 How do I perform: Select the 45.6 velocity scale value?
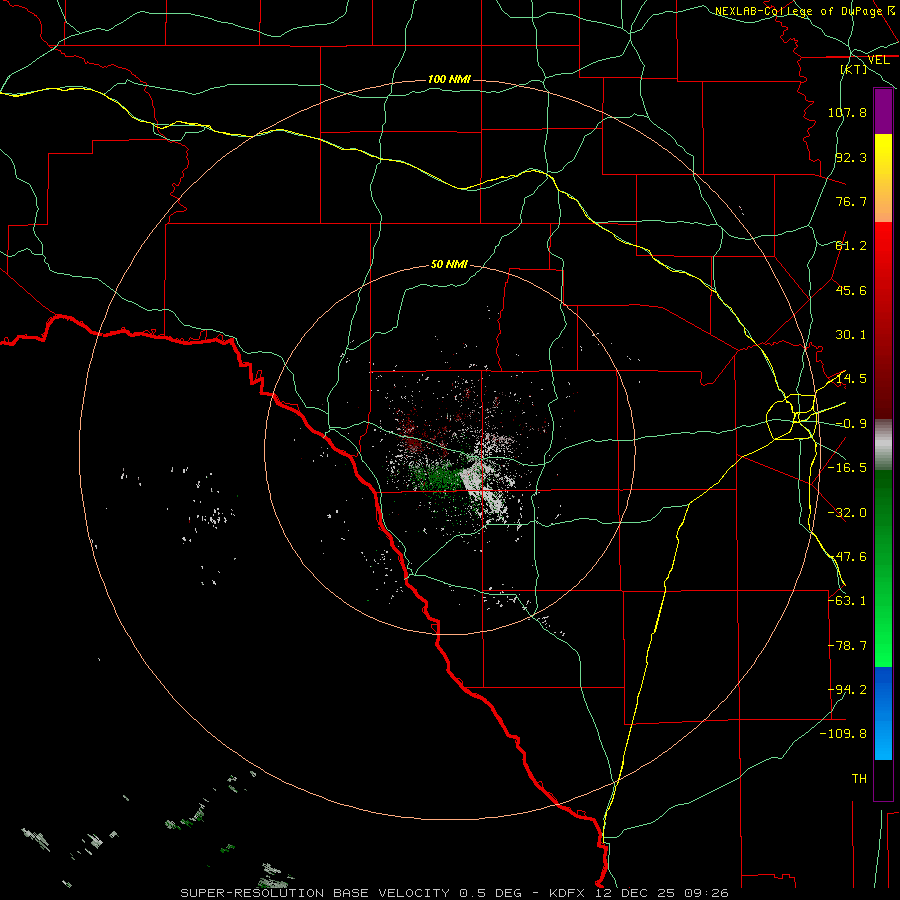851,290
